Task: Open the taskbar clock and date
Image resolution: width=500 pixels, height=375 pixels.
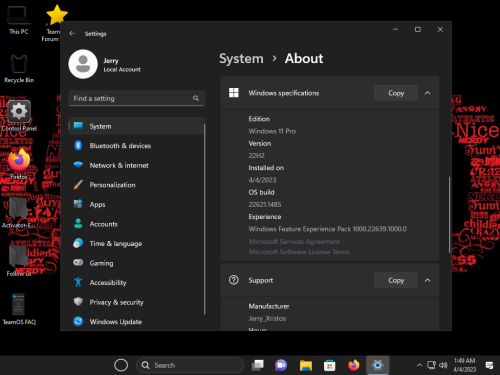Action: [x=464, y=365]
